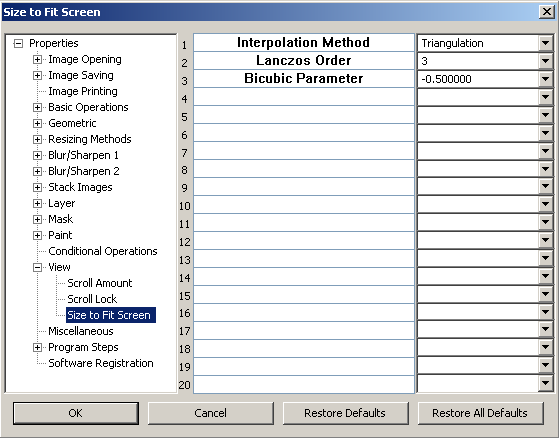Expand the Basic Operations node
Screen dimensions: 559x438
(x=37, y=107)
